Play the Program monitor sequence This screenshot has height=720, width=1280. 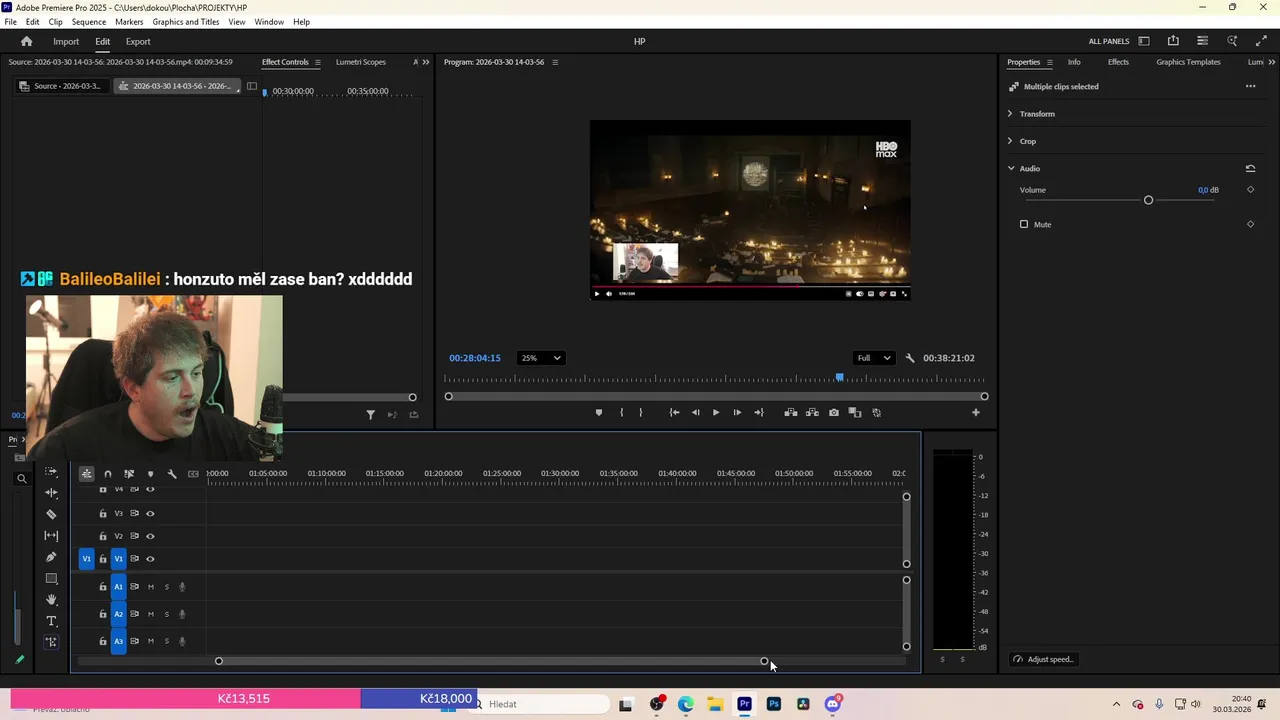click(x=716, y=413)
